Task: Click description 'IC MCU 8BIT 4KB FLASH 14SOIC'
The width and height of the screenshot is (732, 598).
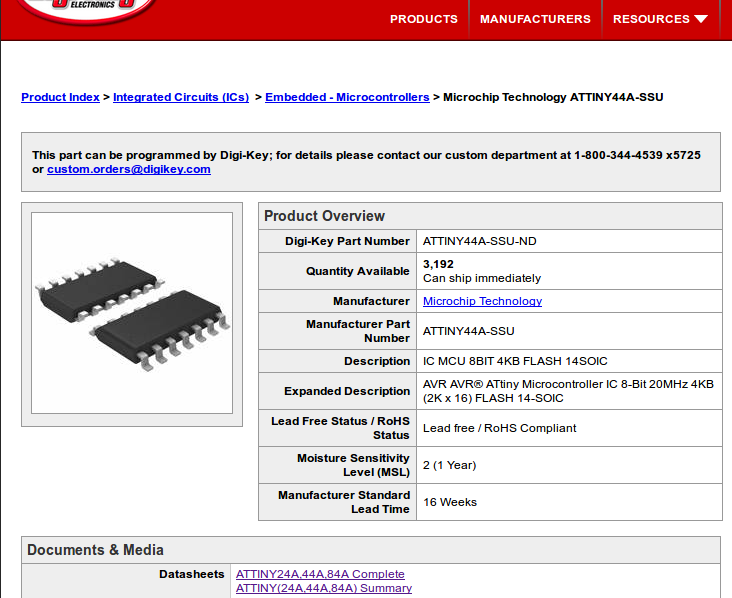Action: pos(515,361)
